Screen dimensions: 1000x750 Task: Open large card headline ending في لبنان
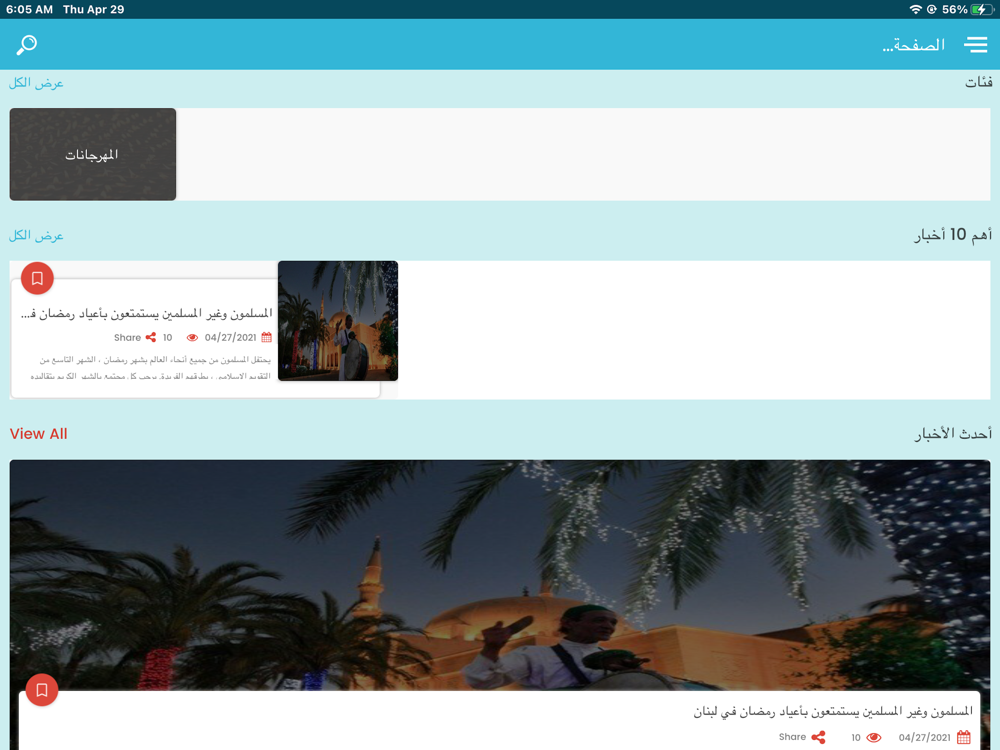(x=833, y=711)
